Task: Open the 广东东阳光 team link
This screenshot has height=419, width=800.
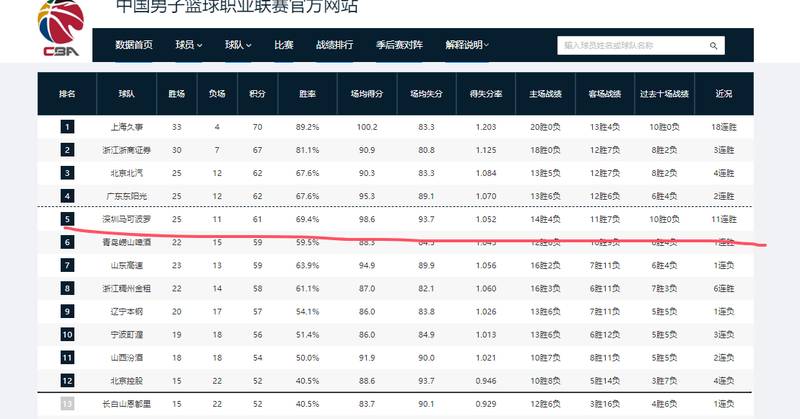Action: (x=127, y=196)
